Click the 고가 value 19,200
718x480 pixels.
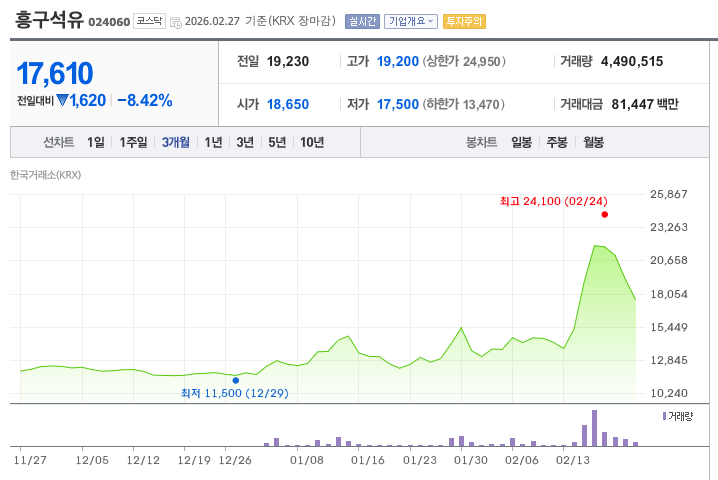pyautogui.click(x=397, y=61)
